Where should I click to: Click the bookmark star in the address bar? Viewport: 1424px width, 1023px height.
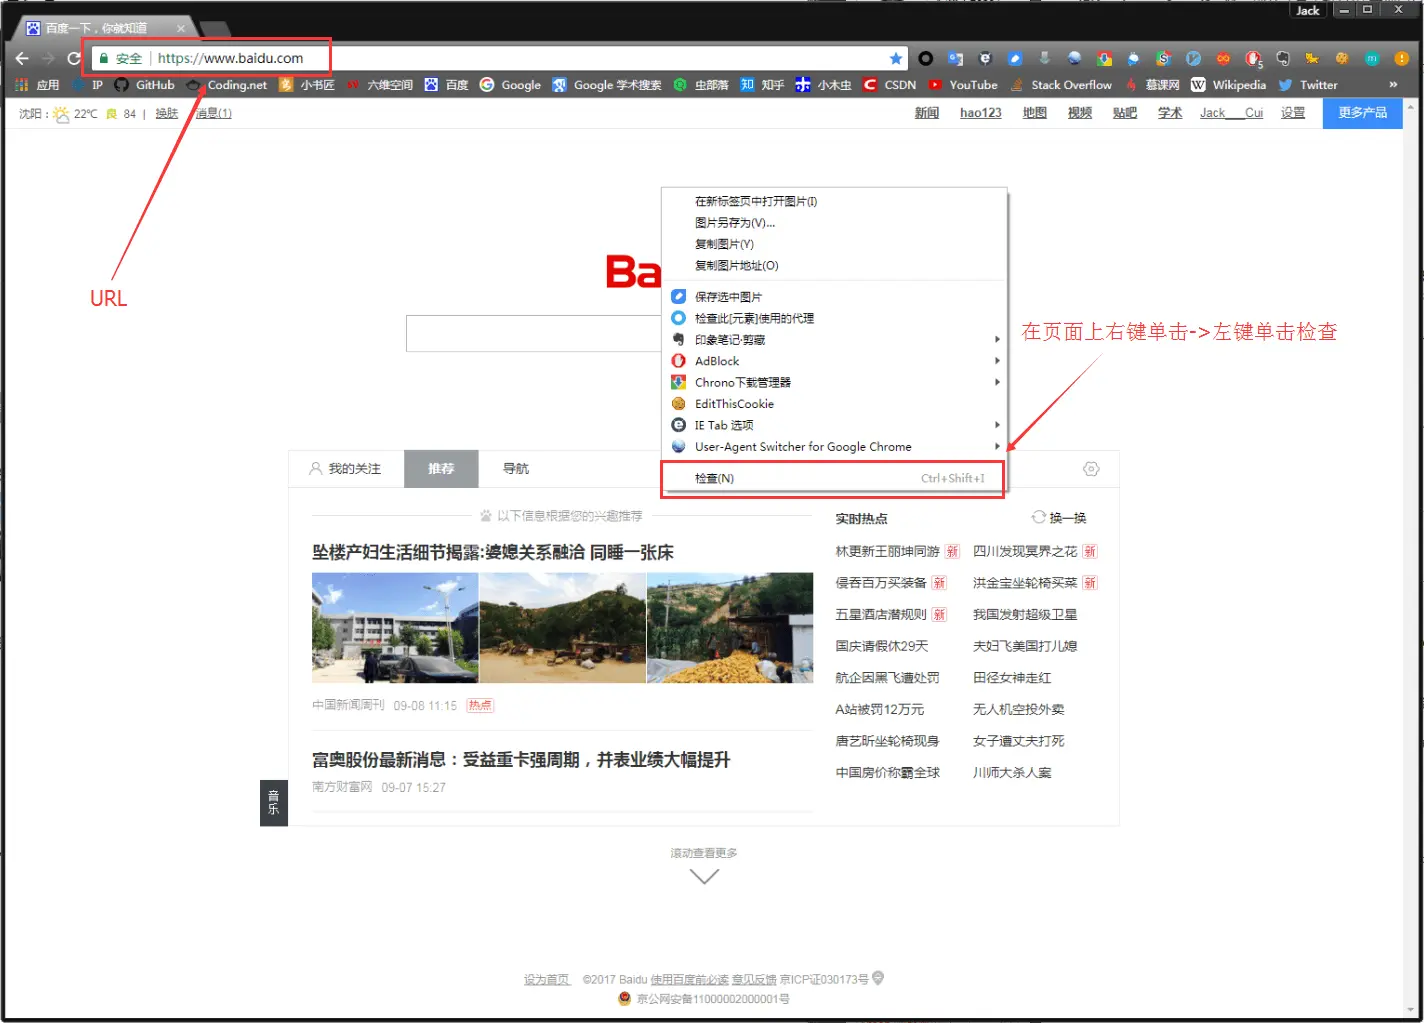tap(896, 58)
